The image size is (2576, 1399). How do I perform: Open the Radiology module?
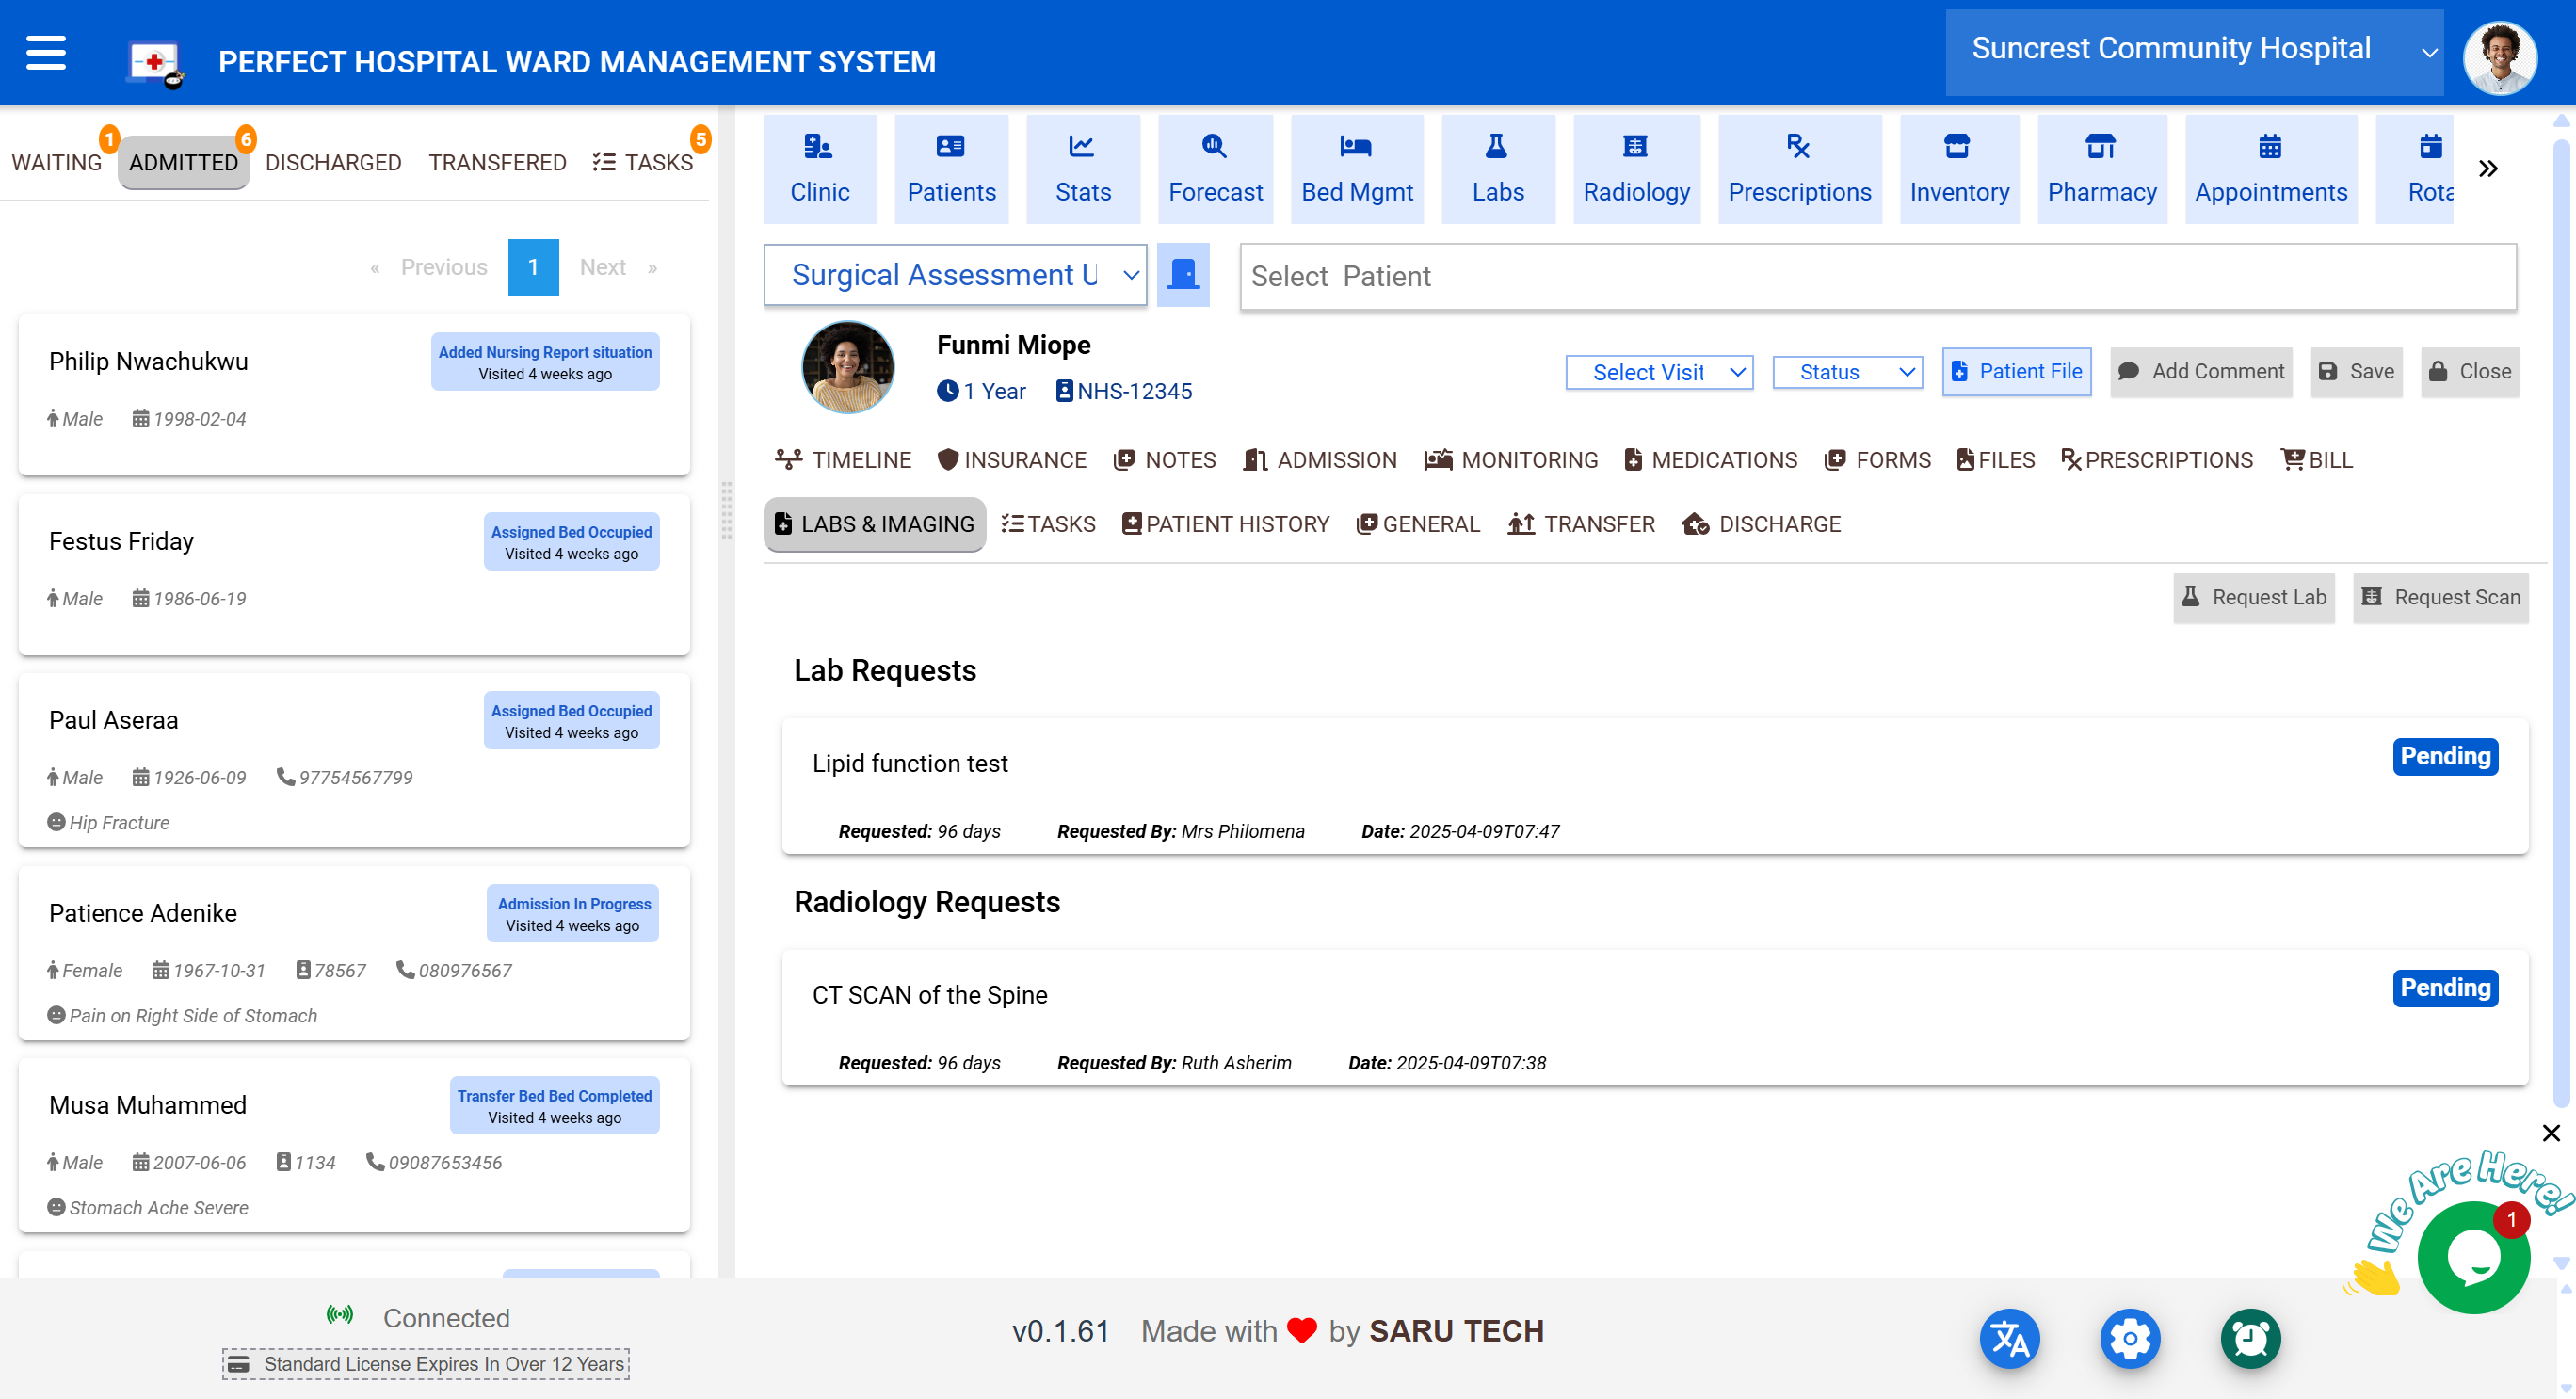point(1636,169)
